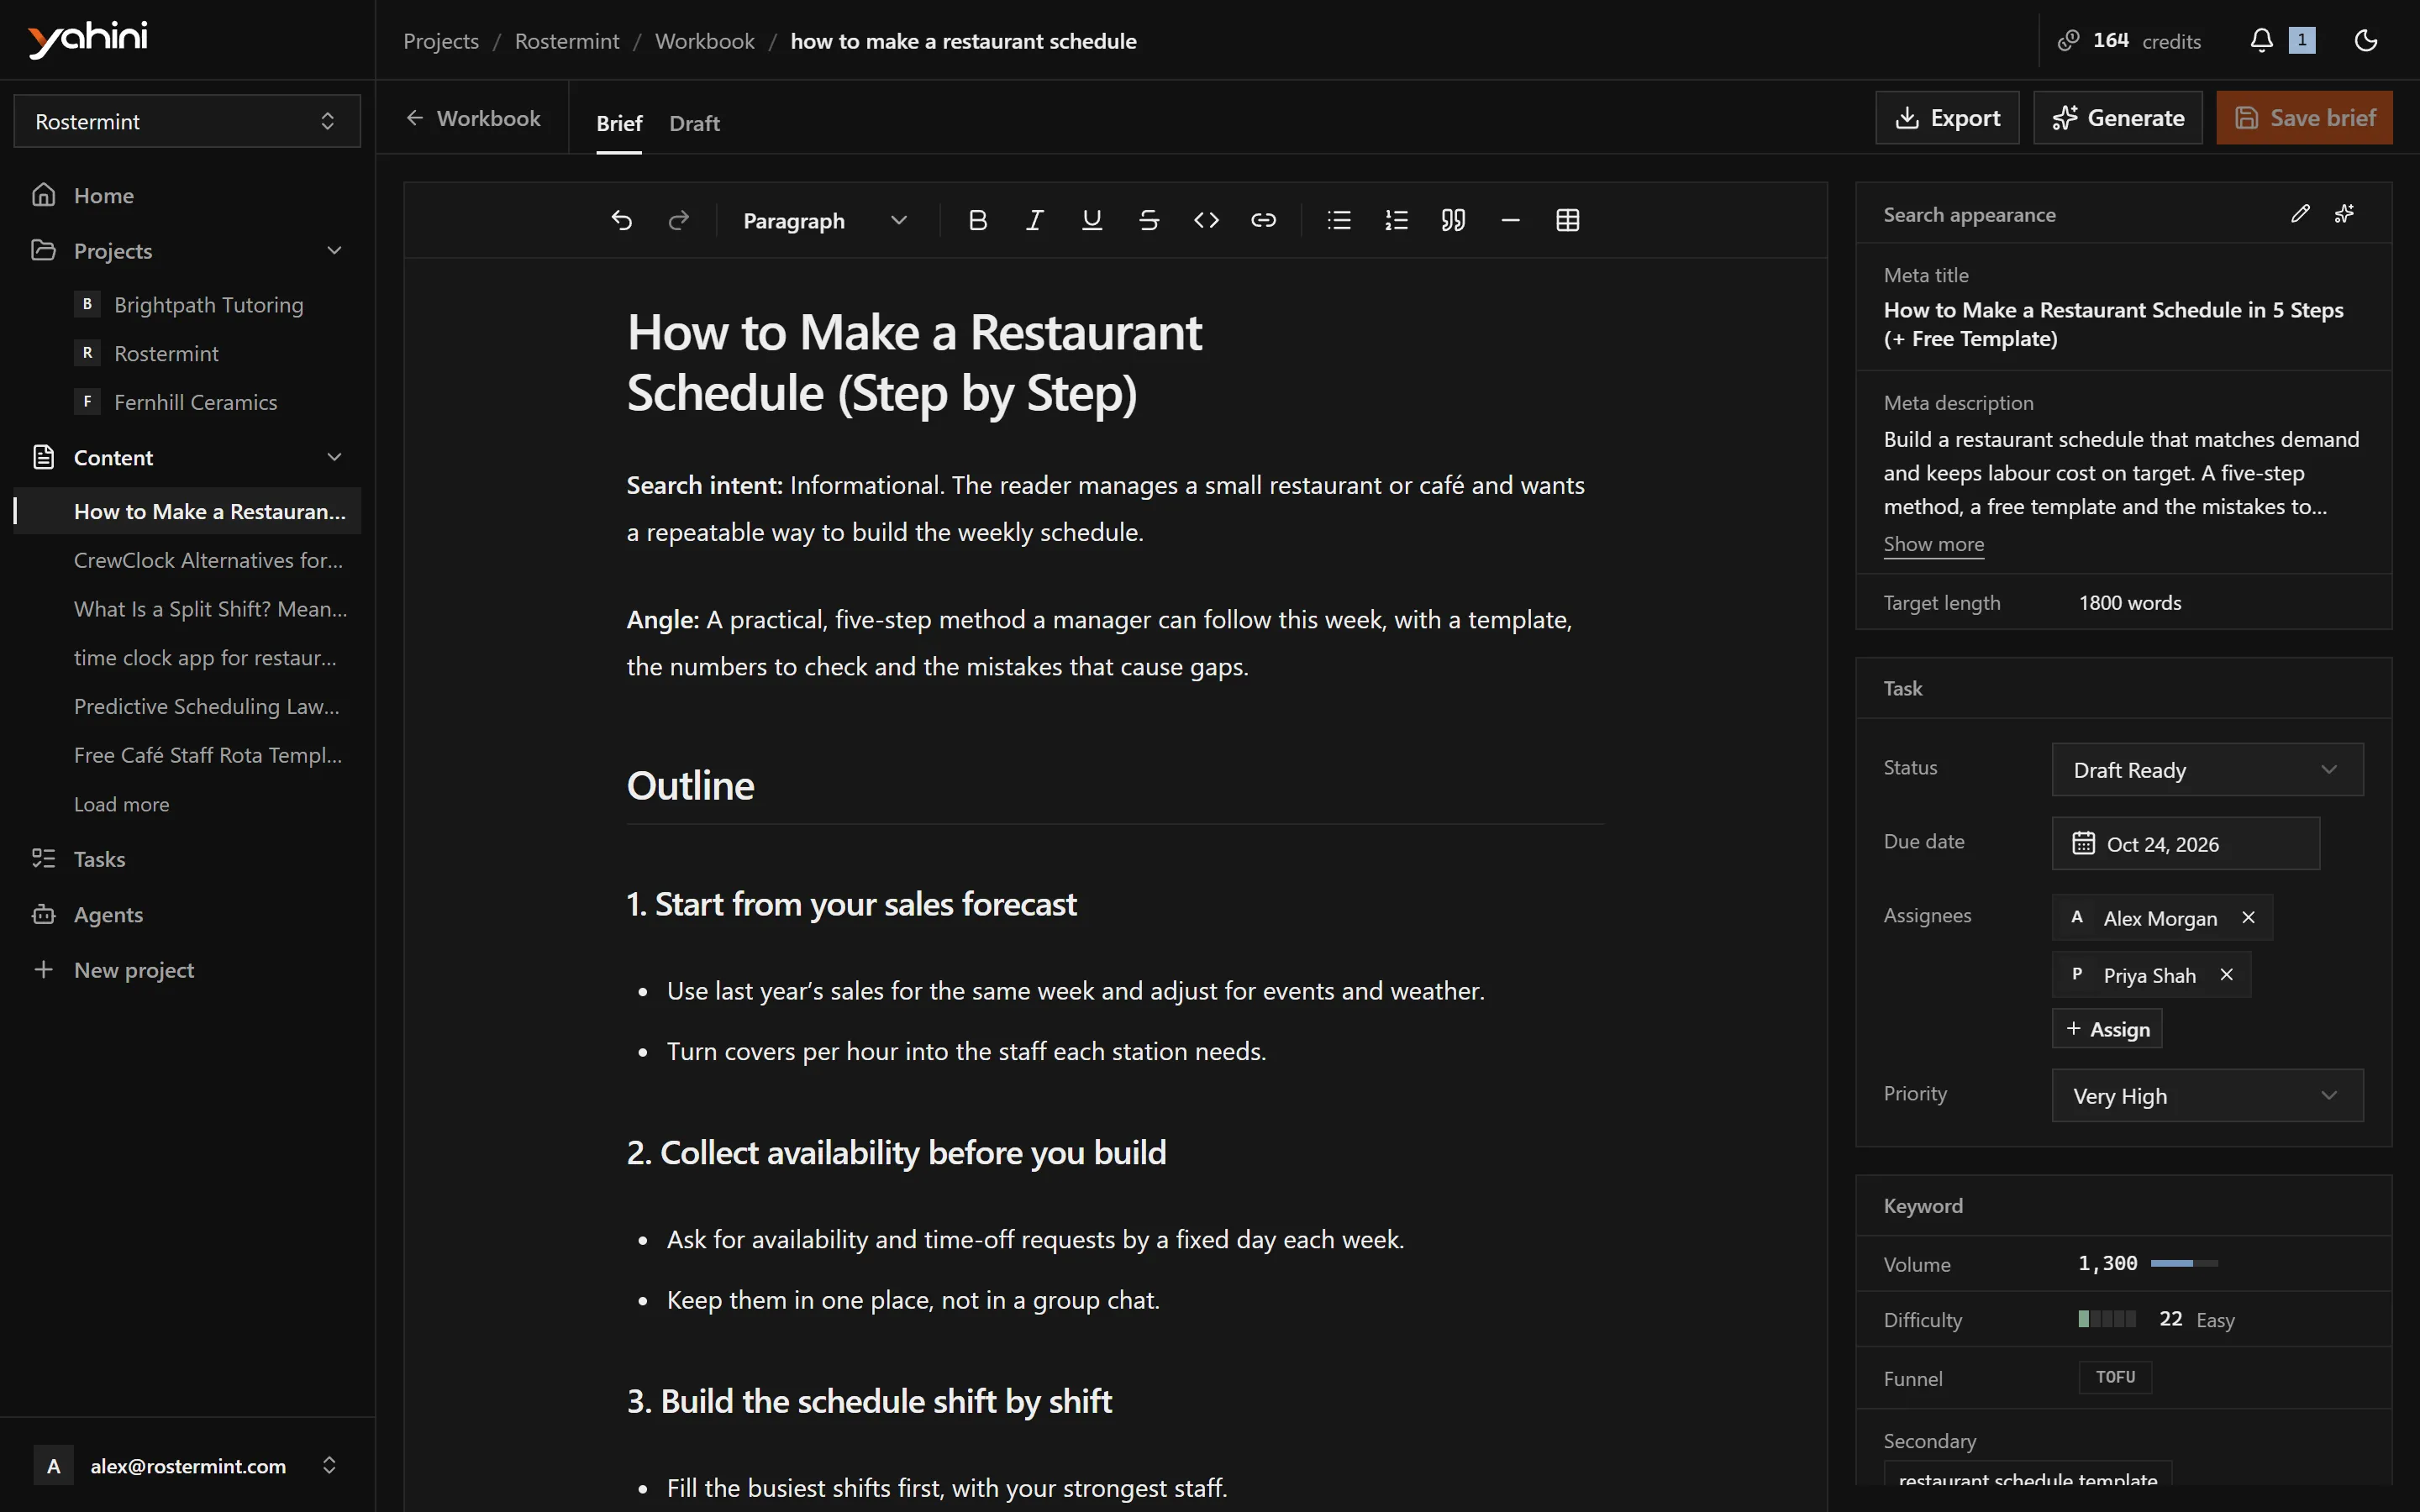Switch to the Draft tab
This screenshot has height=1512, width=2420.
click(x=694, y=123)
